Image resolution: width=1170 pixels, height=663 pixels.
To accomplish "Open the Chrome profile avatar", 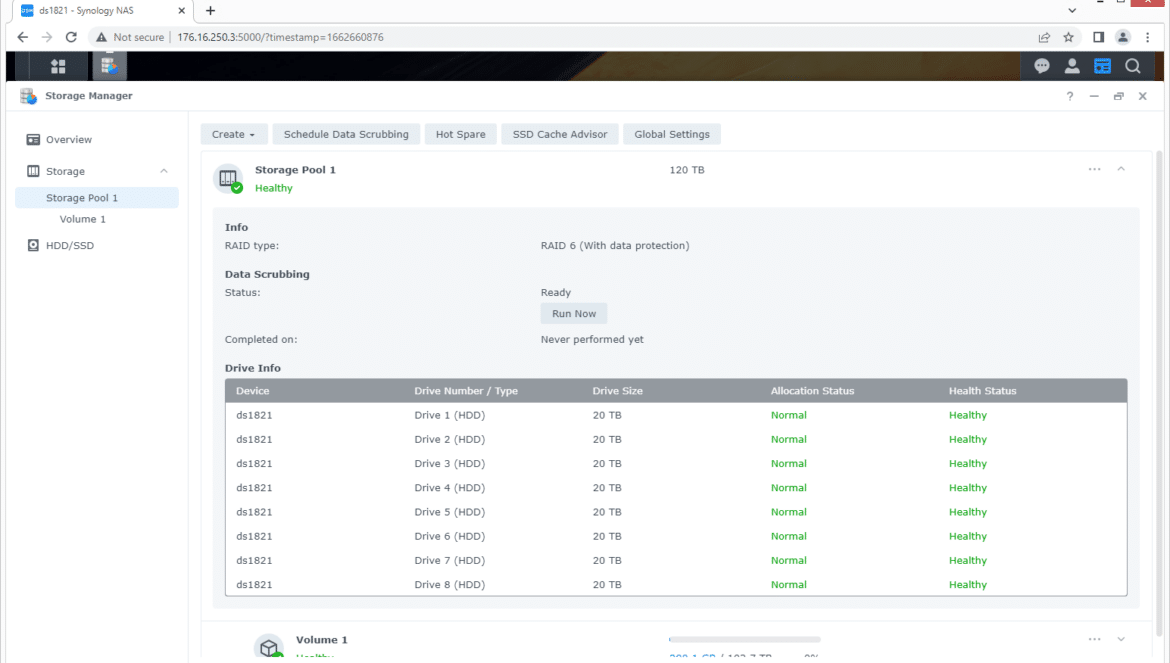I will point(1122,37).
